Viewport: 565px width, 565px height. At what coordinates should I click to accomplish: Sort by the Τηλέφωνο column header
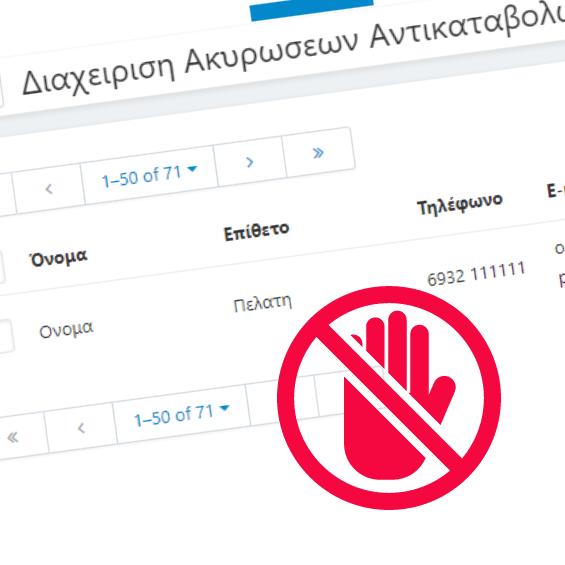click(x=460, y=204)
